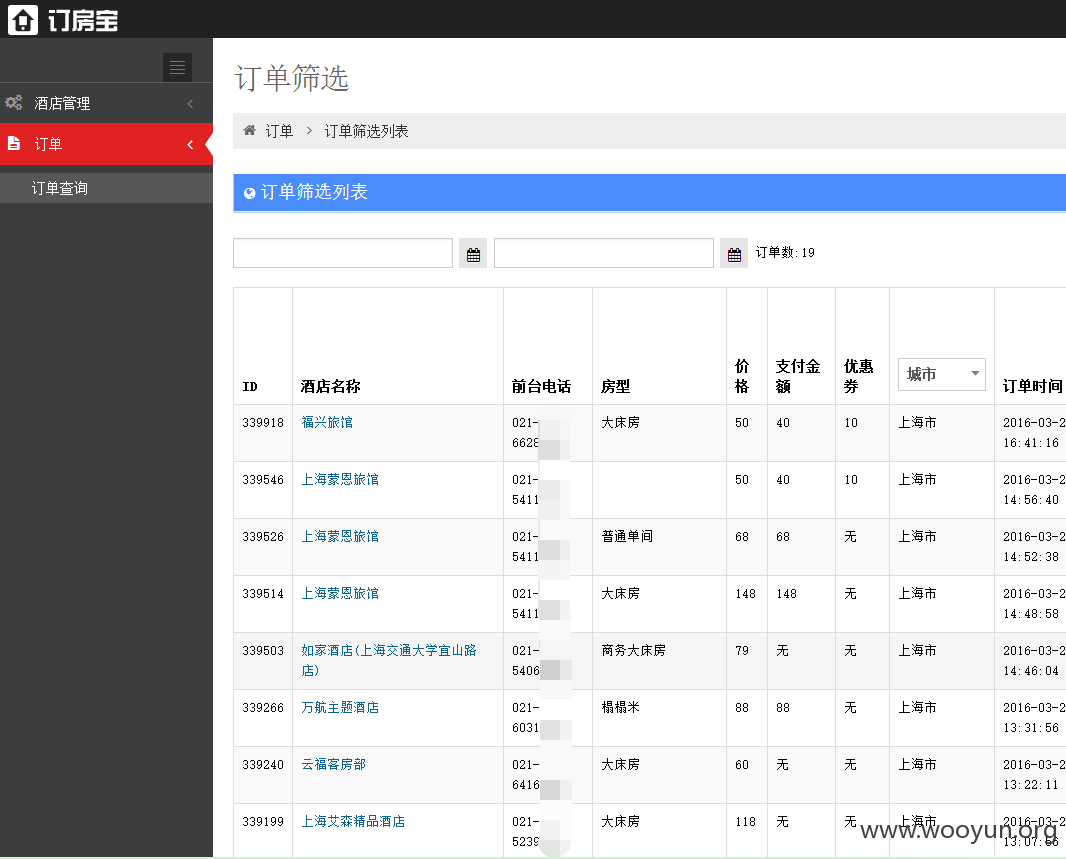1066x859 pixels.
Task: Click price 118 in order 339199
Action: pos(745,822)
